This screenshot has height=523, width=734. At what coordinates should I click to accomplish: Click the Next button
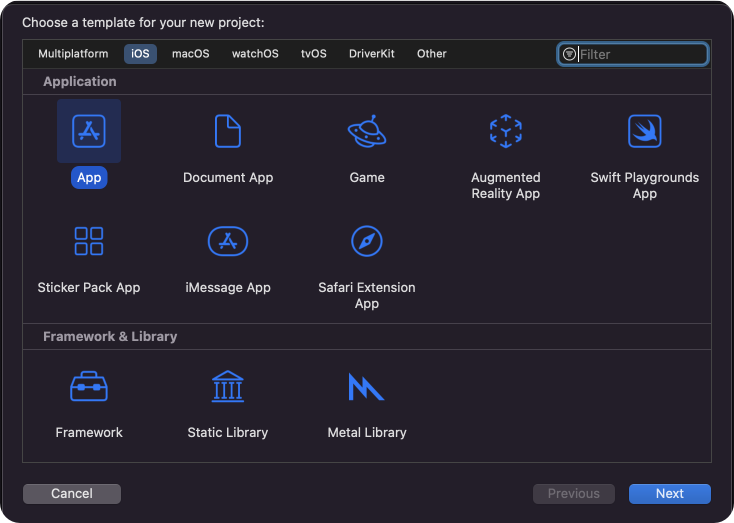(x=669, y=493)
